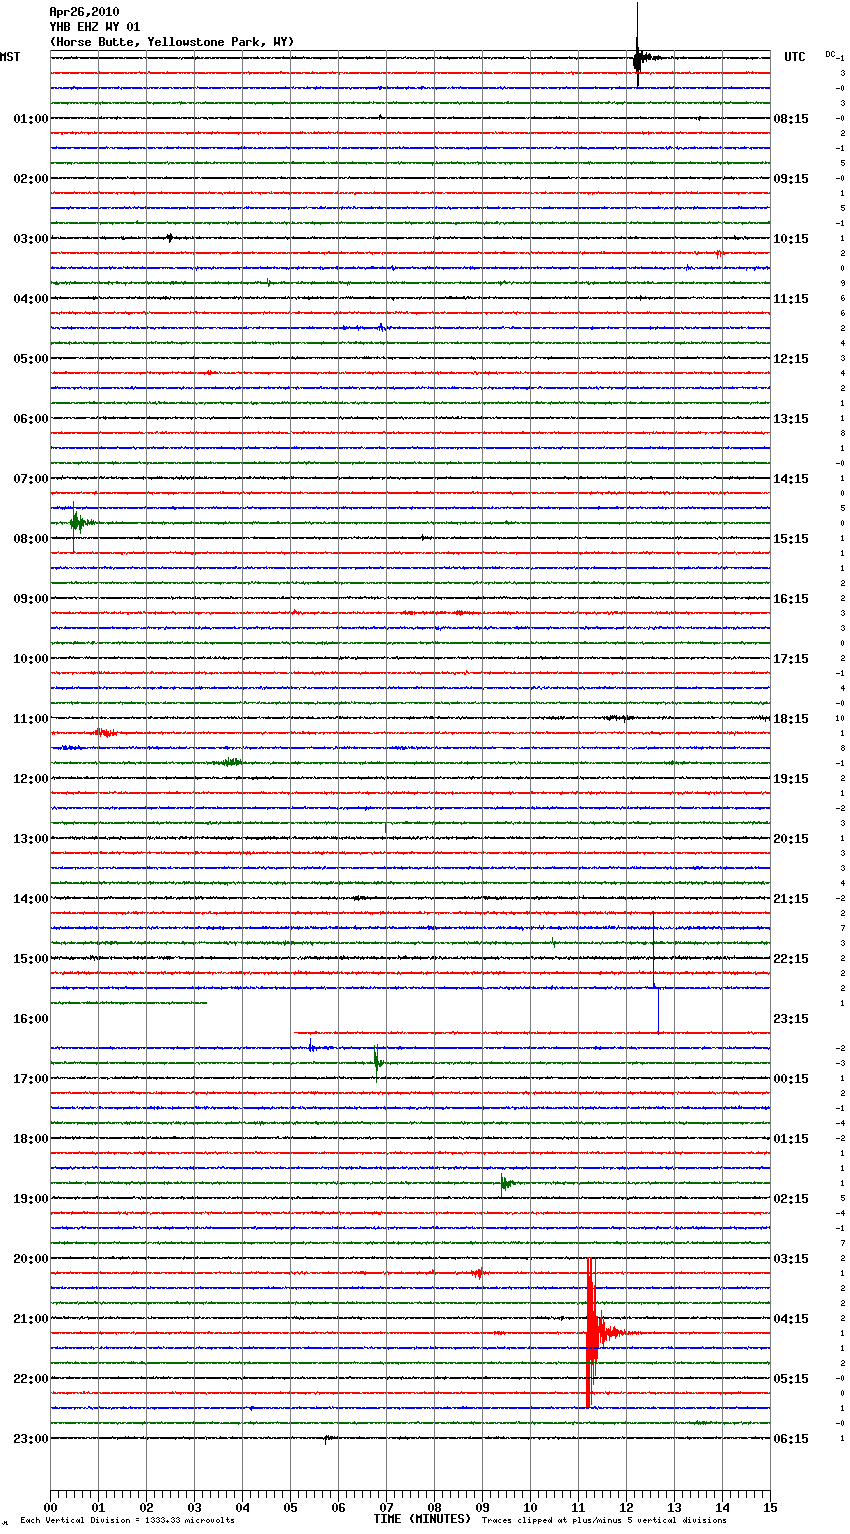
Task: Click minute axis tick label 06
Action: pos(338,1508)
